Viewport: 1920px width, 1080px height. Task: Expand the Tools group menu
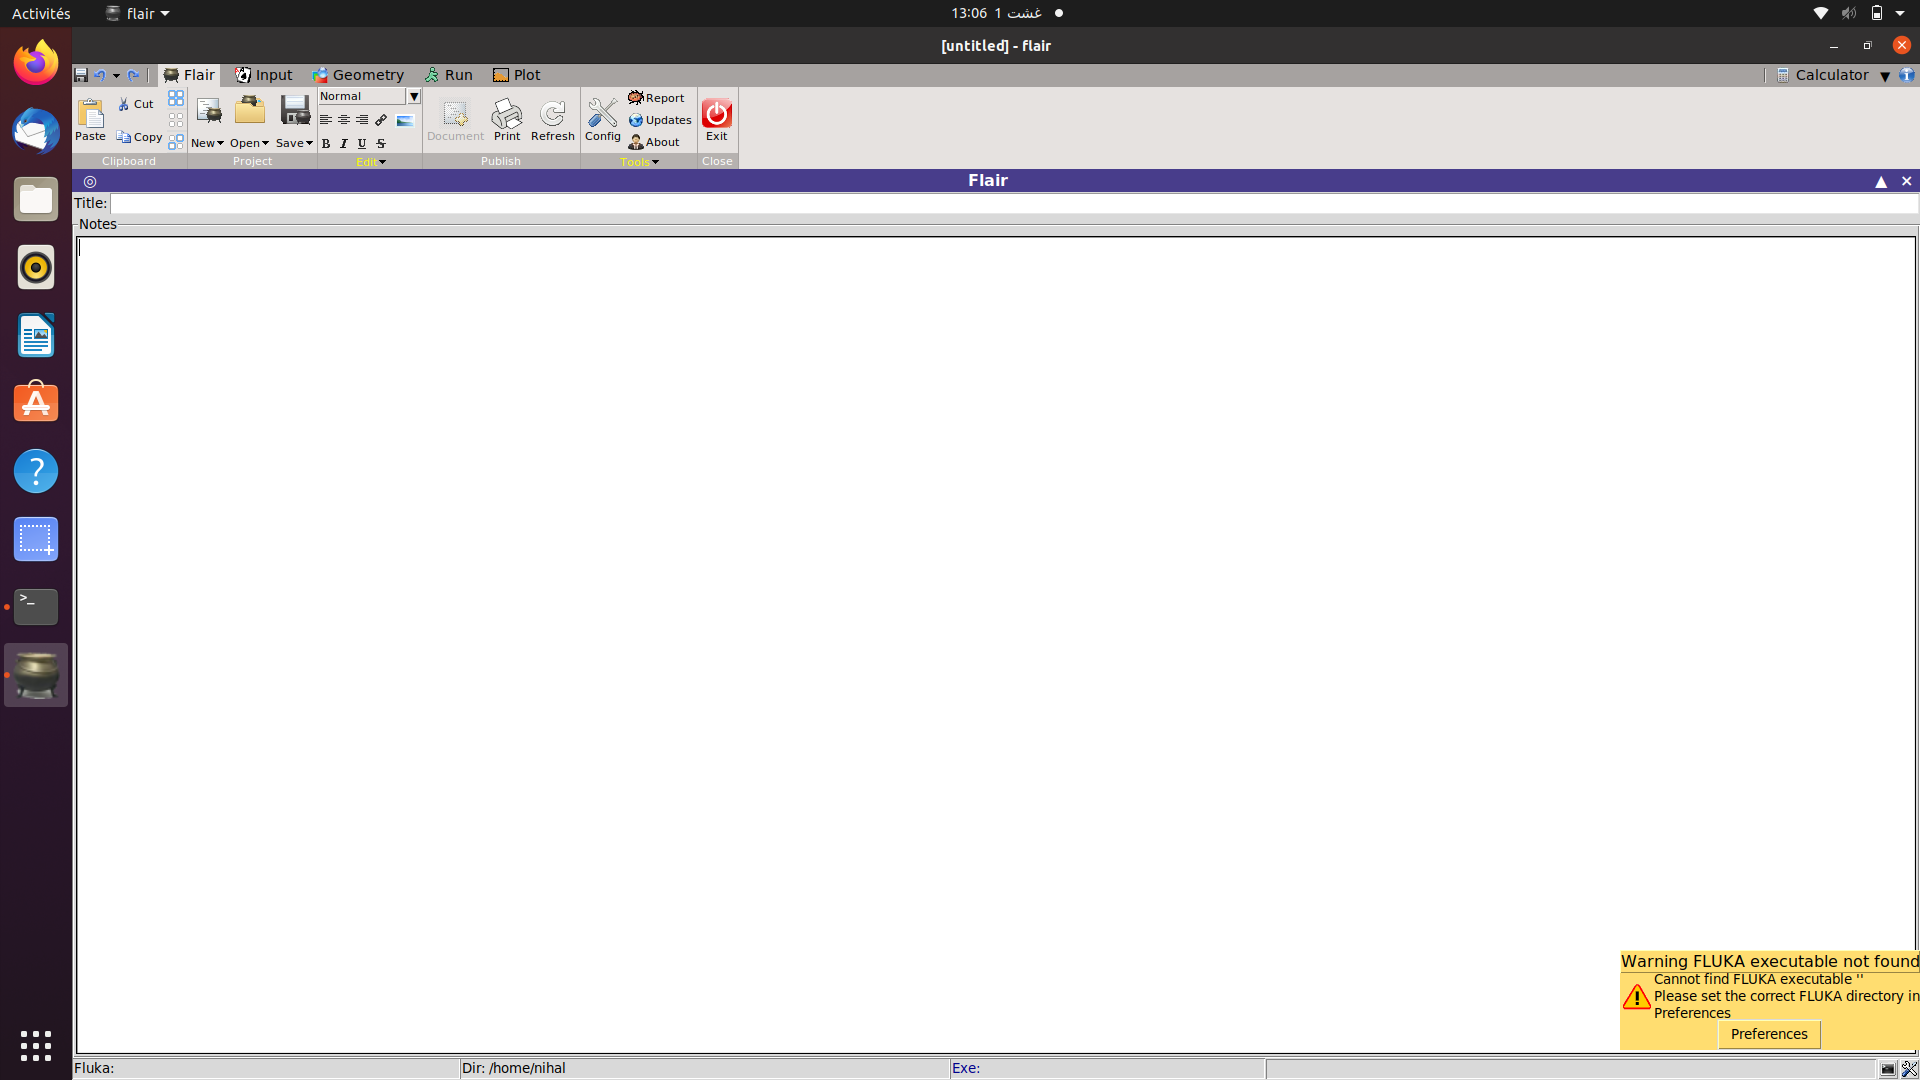(x=639, y=162)
